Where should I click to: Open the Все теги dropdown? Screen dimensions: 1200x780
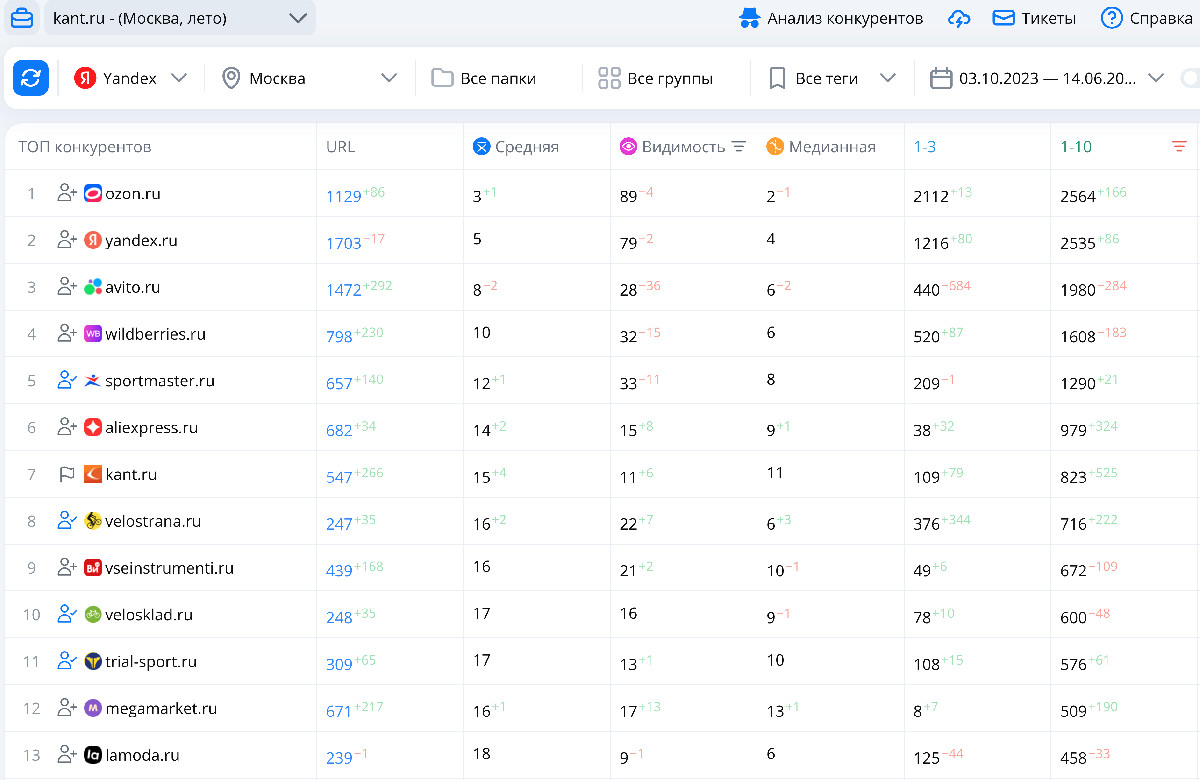832,78
